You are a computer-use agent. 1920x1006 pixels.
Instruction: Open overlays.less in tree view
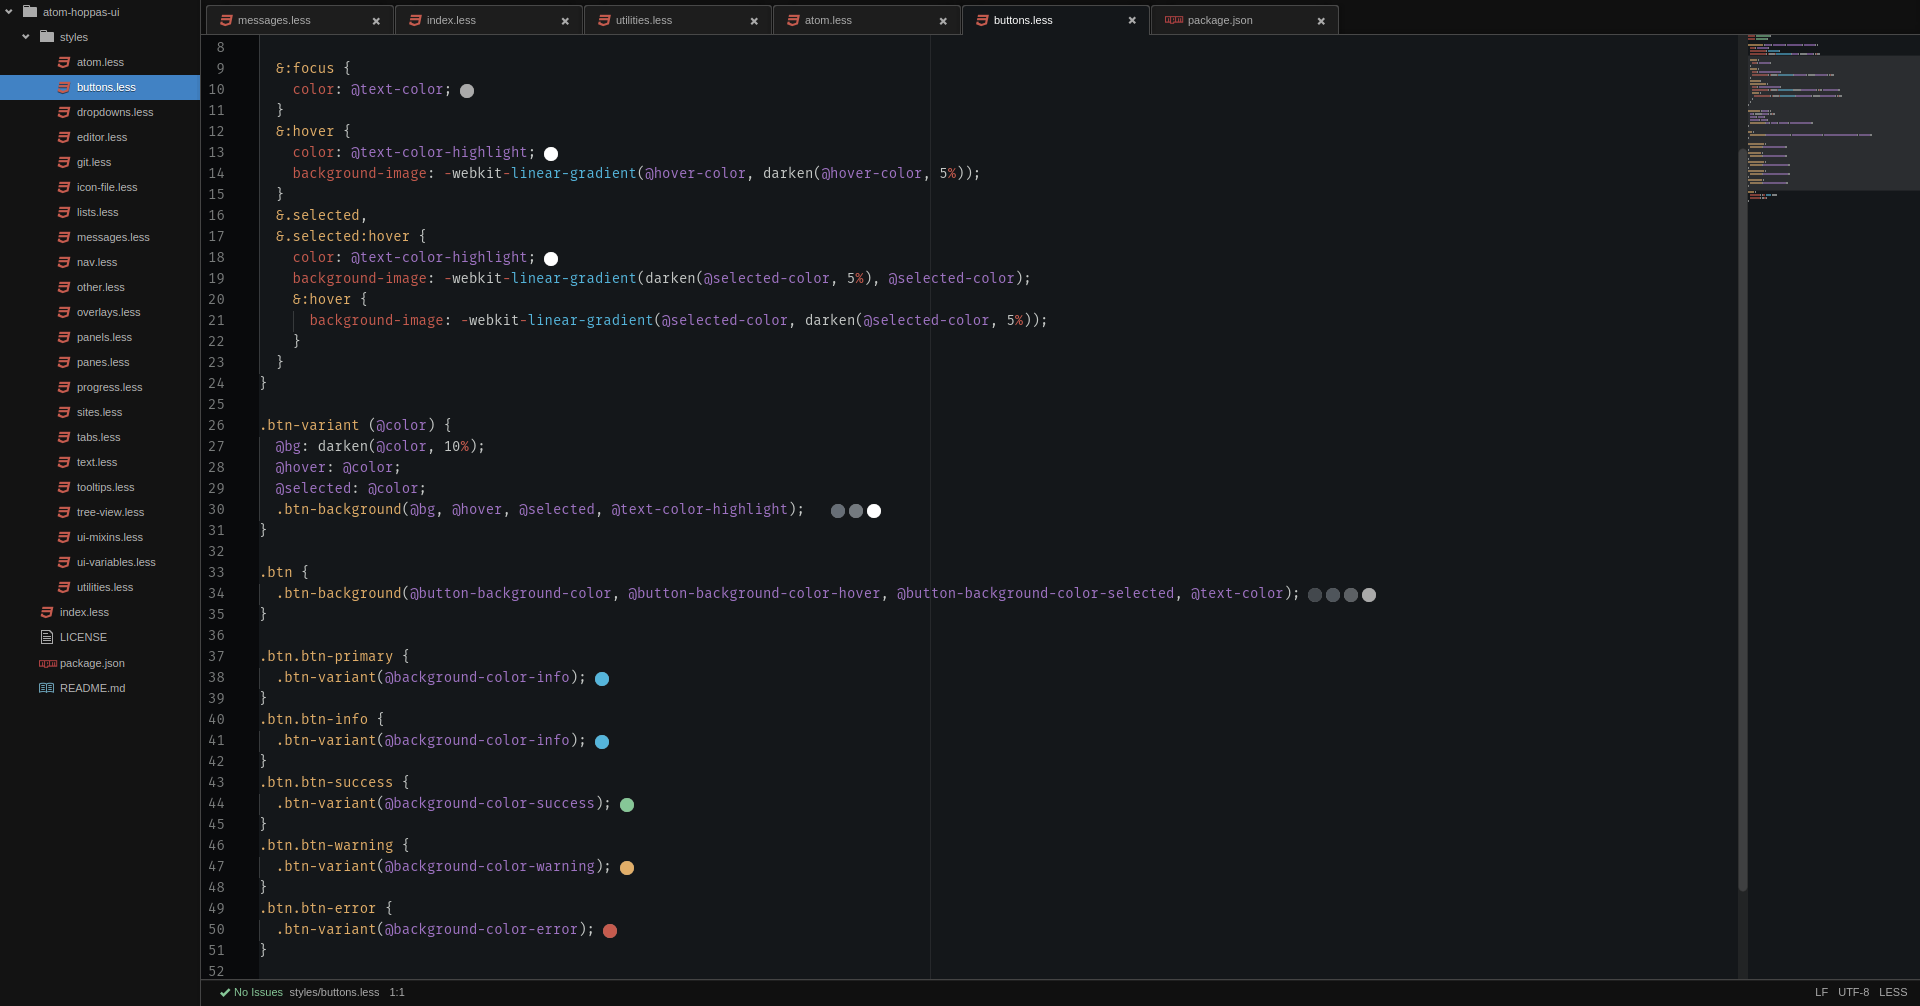(x=100, y=312)
